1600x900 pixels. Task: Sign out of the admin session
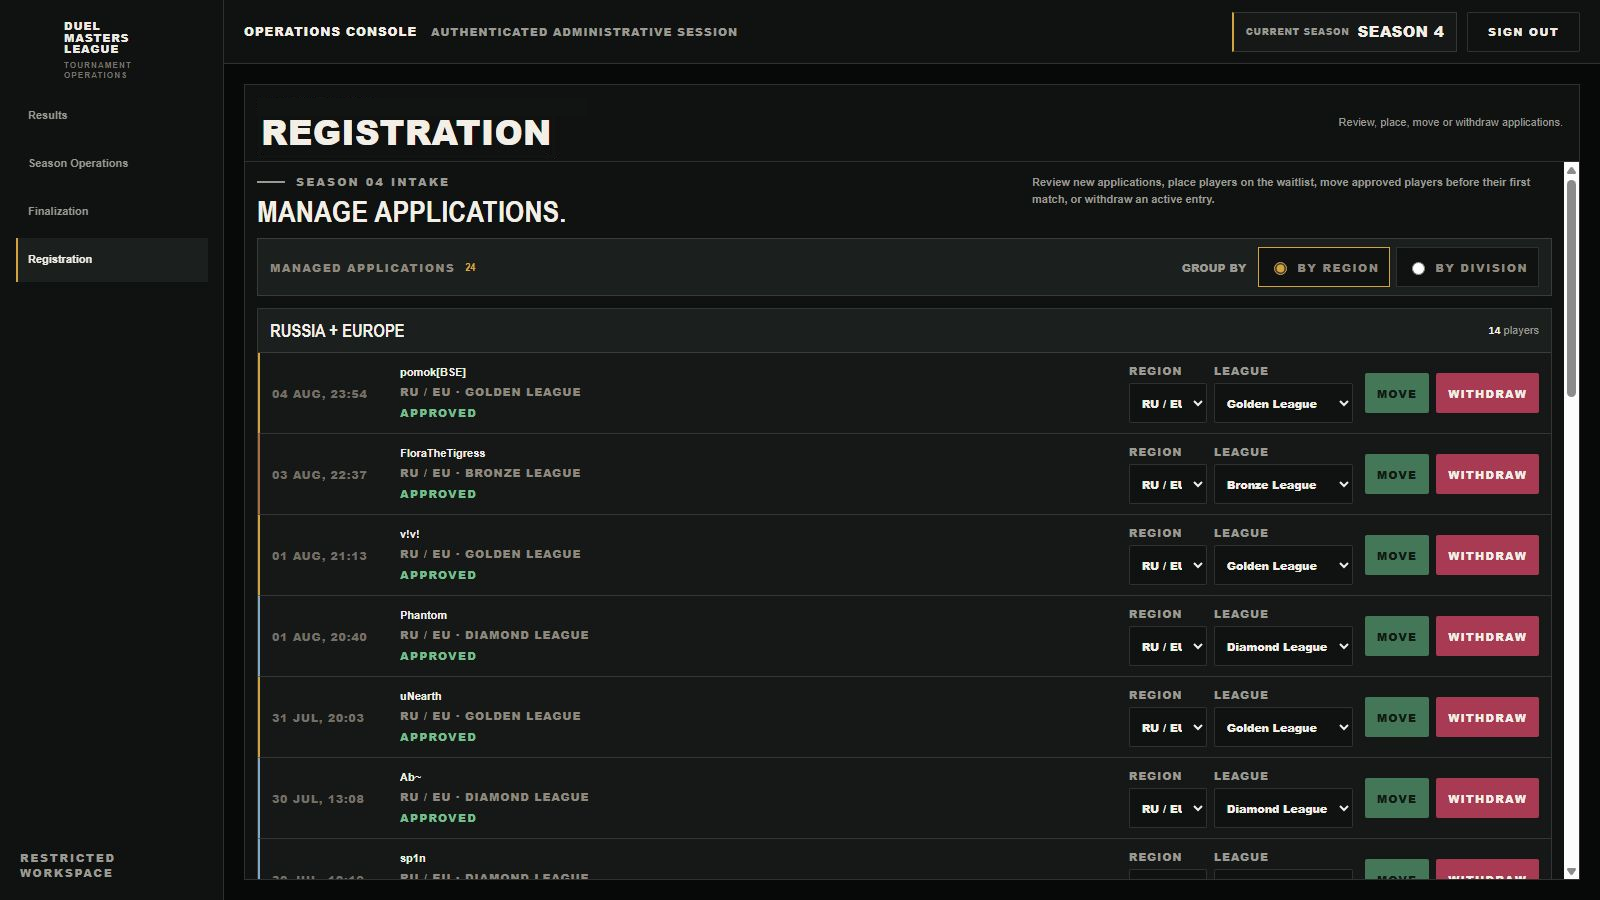[1523, 32]
